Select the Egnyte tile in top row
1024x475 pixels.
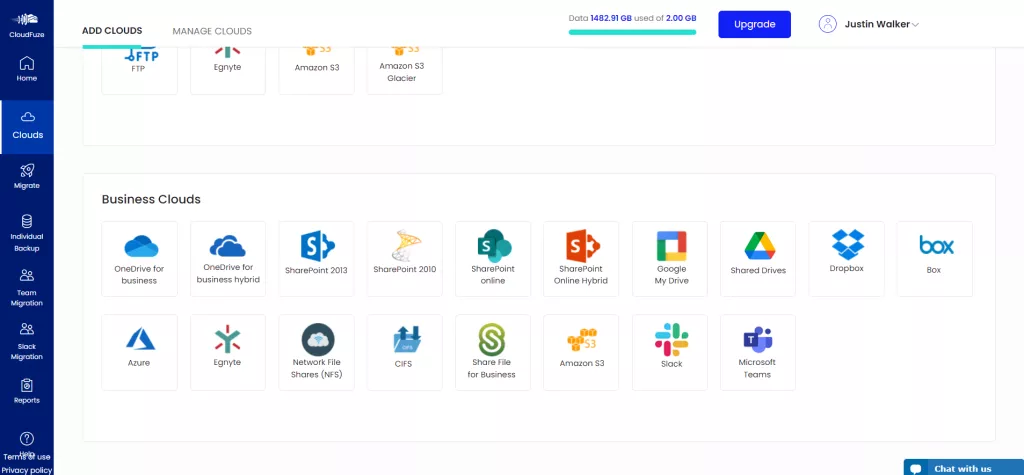coord(228,71)
